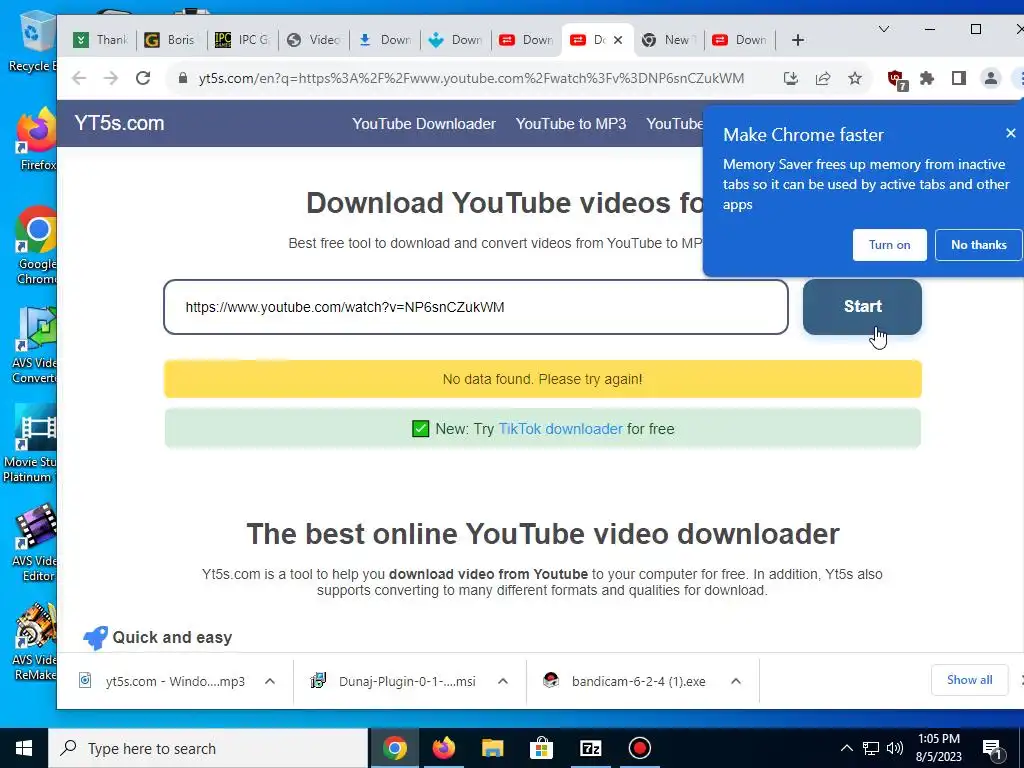Click Show all downloads button
Image resolution: width=1024 pixels, height=768 pixels.
(969, 680)
